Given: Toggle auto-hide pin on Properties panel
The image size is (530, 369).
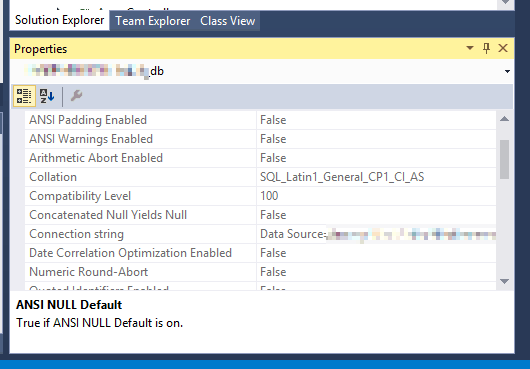Looking at the screenshot, I should [x=486, y=48].
